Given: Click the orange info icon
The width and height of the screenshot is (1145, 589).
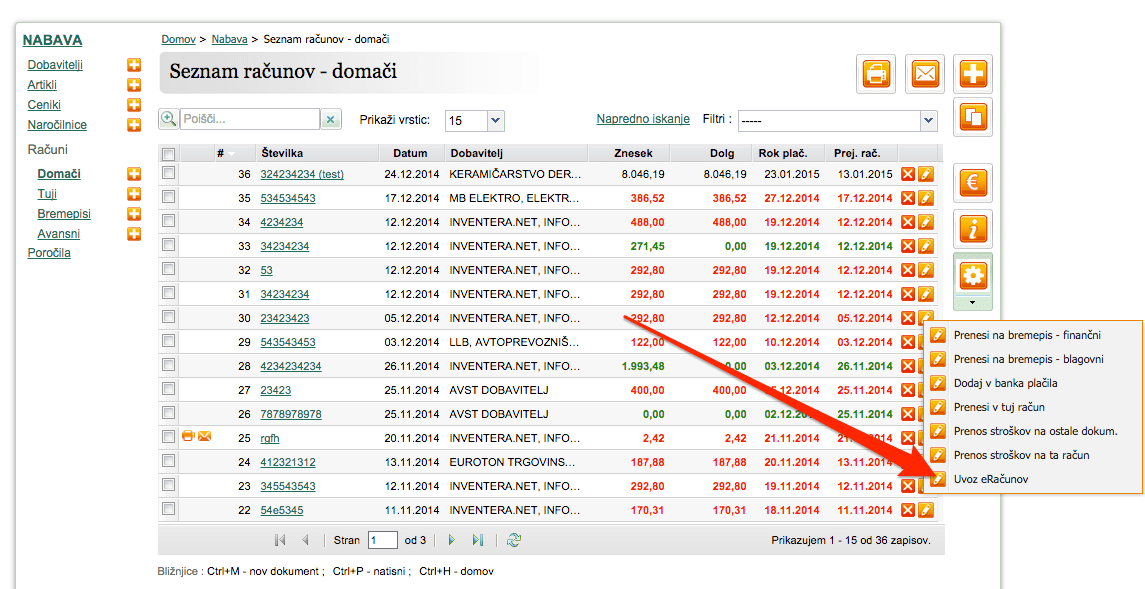Looking at the screenshot, I should (973, 228).
